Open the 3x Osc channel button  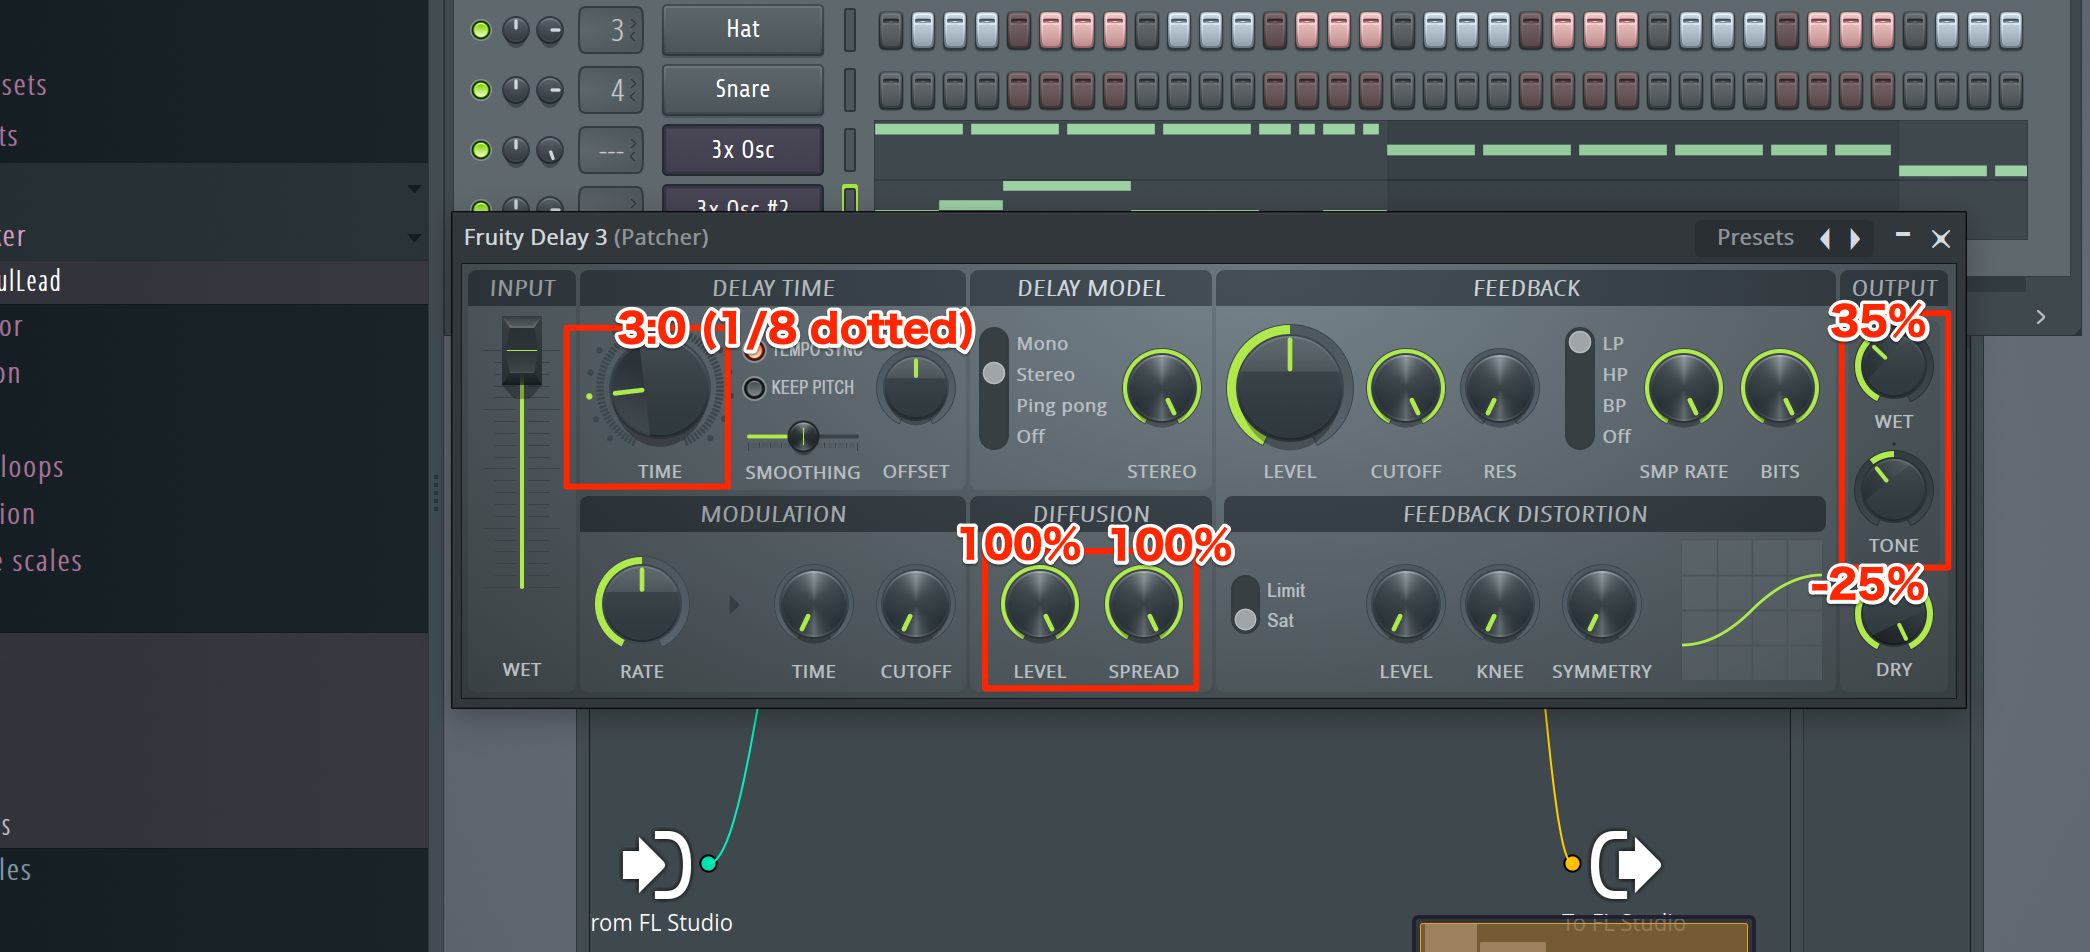(742, 150)
